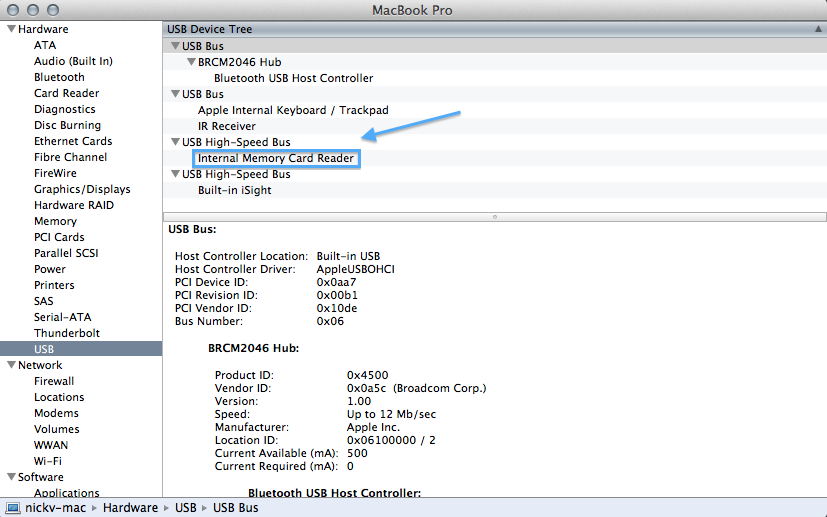
Task: Collapse USB High-Speed Bus above Built-in iSight
Action: tap(176, 174)
